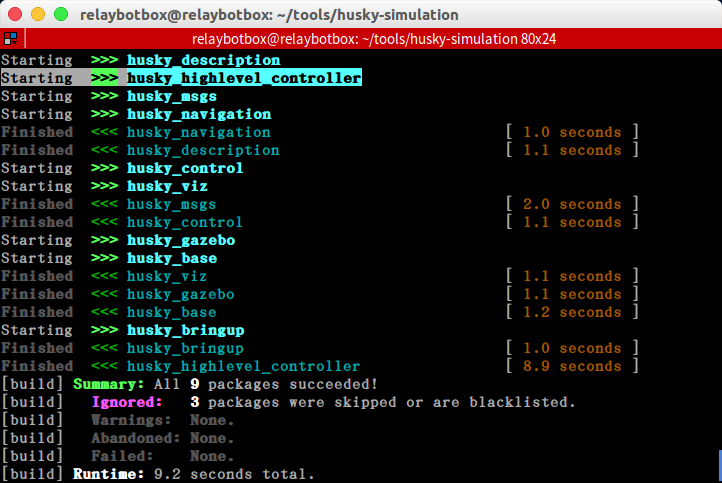This screenshot has width=722, height=483.
Task: Click the highlighted husky_highlevel_controller Starting line
Action: 181,78
